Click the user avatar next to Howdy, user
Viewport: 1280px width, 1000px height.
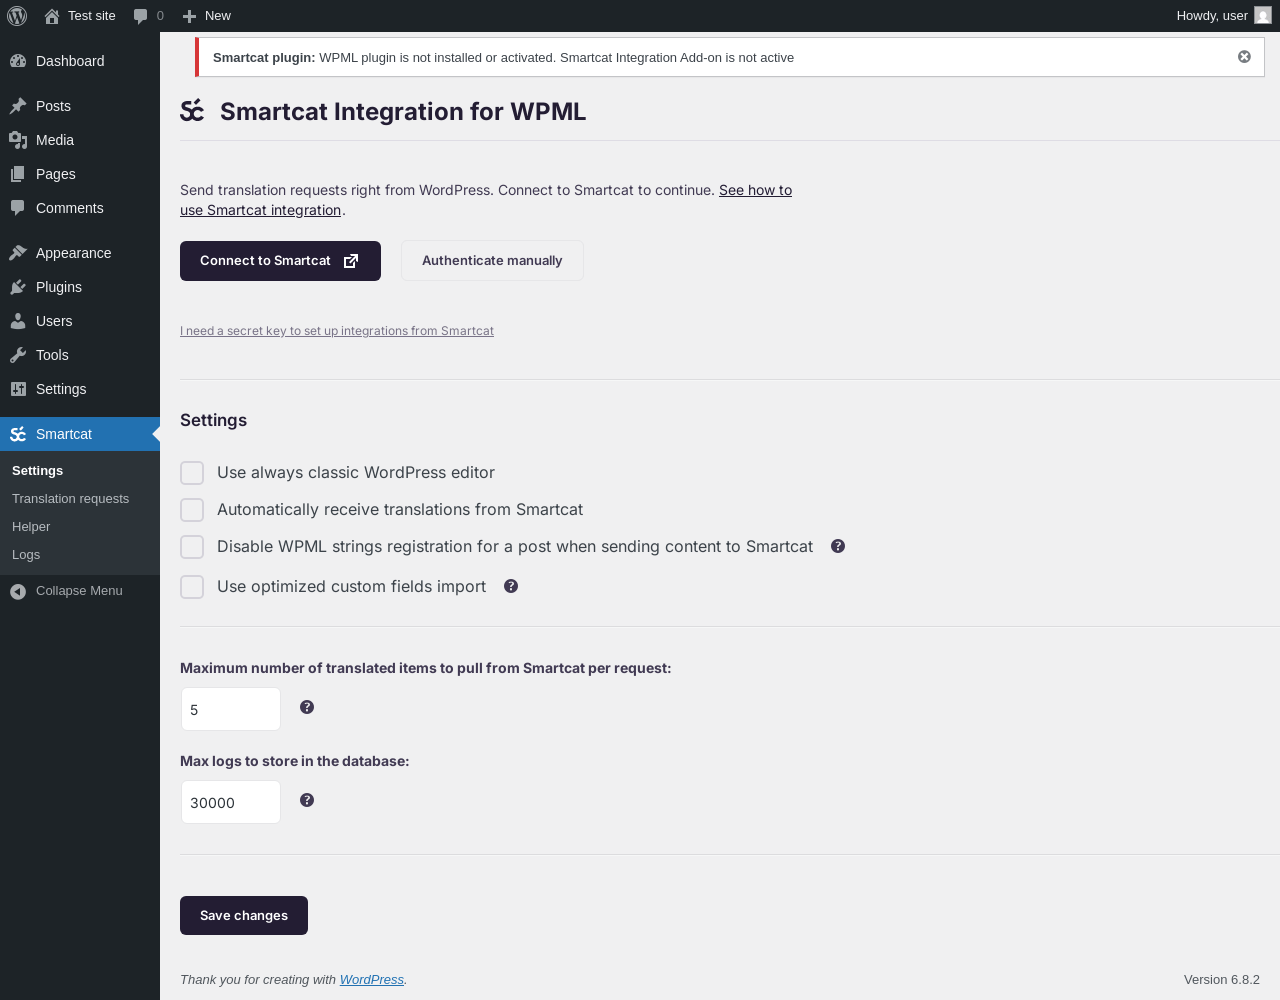click(x=1263, y=15)
